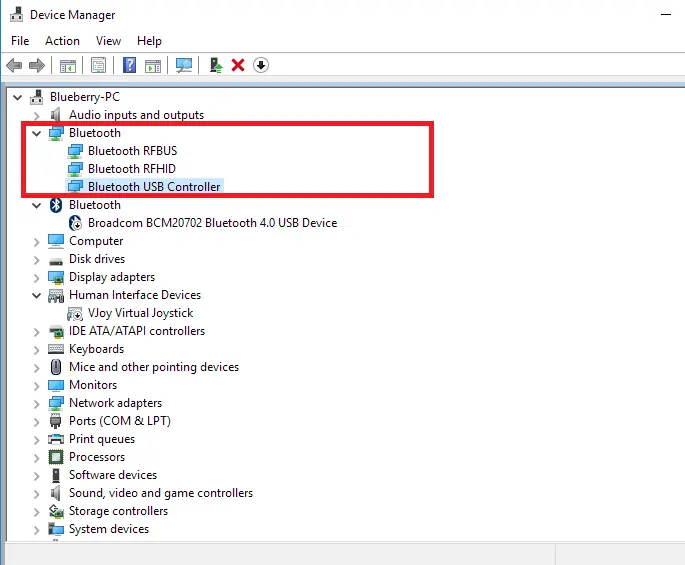Select the Processors label
The height and width of the screenshot is (565, 685).
tap(97, 457)
